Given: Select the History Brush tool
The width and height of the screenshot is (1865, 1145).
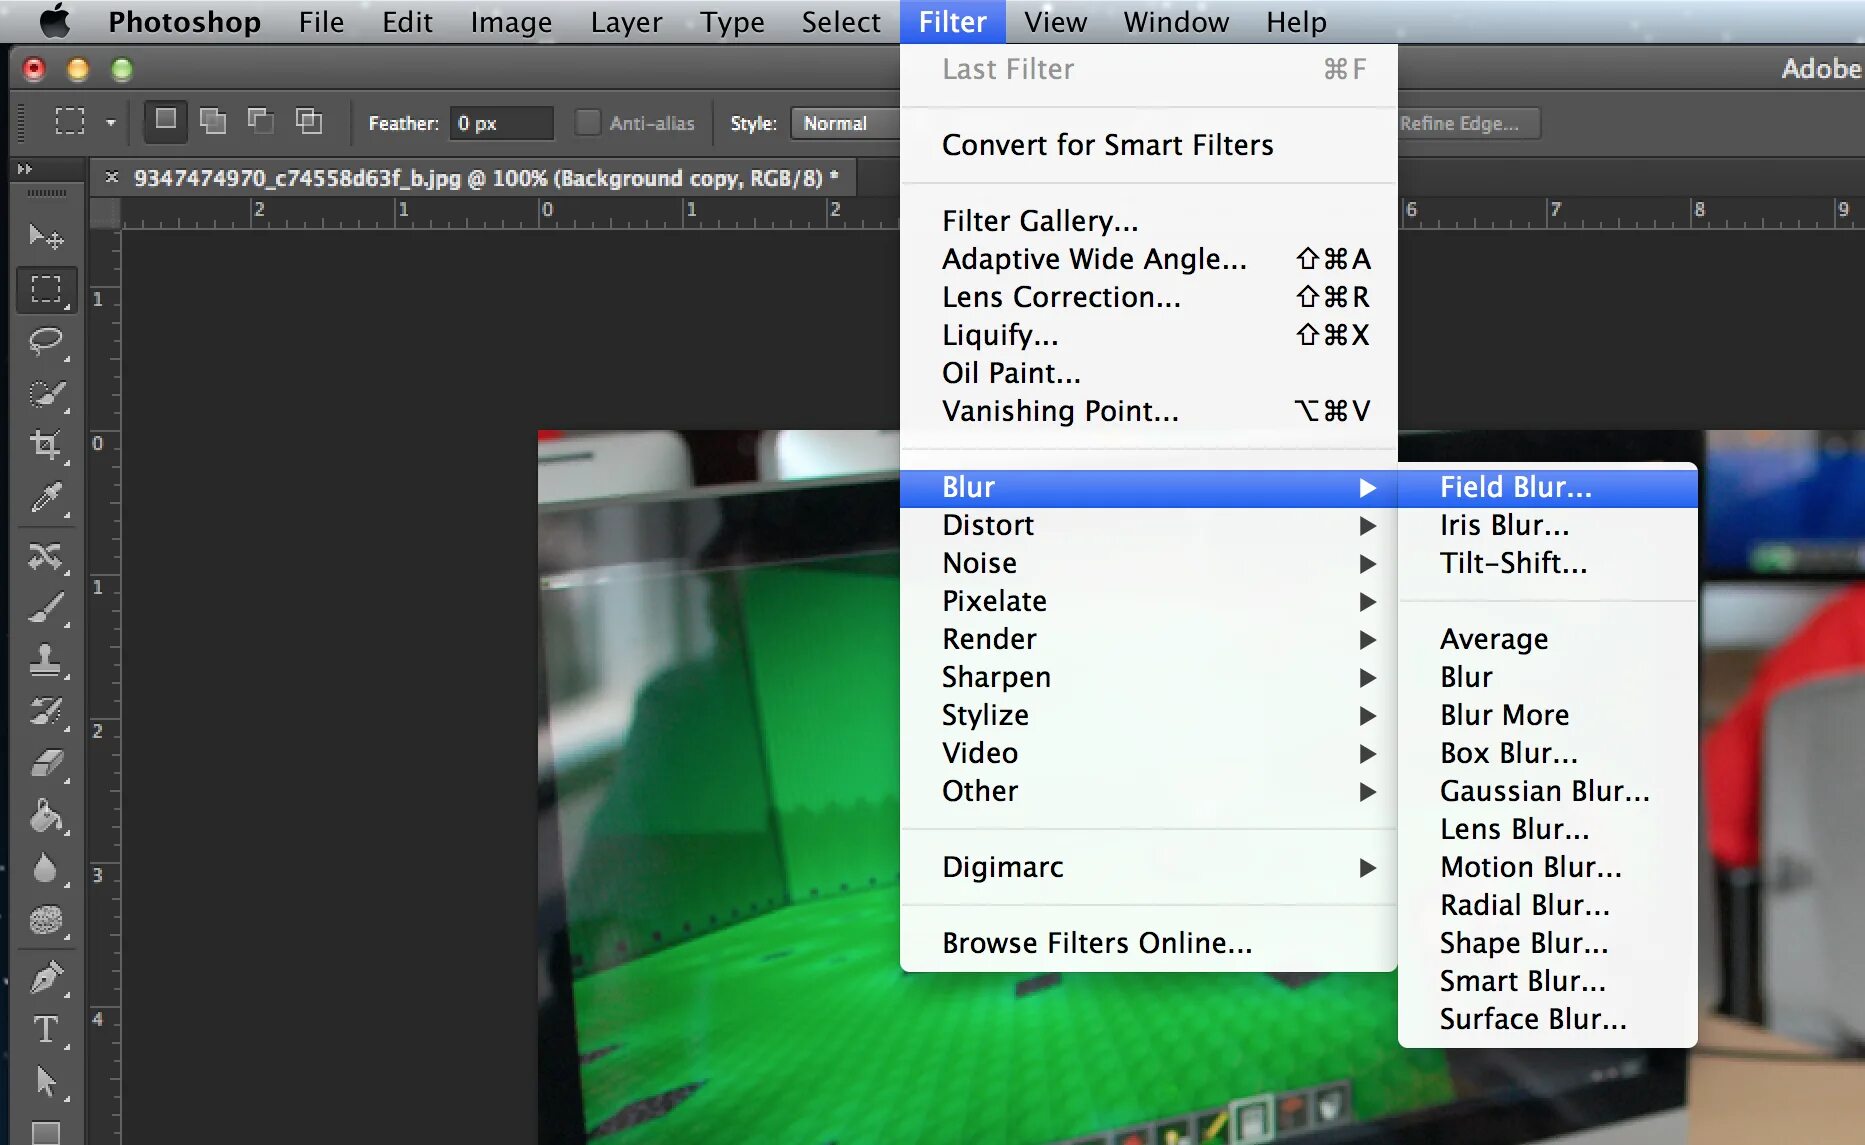Looking at the screenshot, I should coord(45,712).
